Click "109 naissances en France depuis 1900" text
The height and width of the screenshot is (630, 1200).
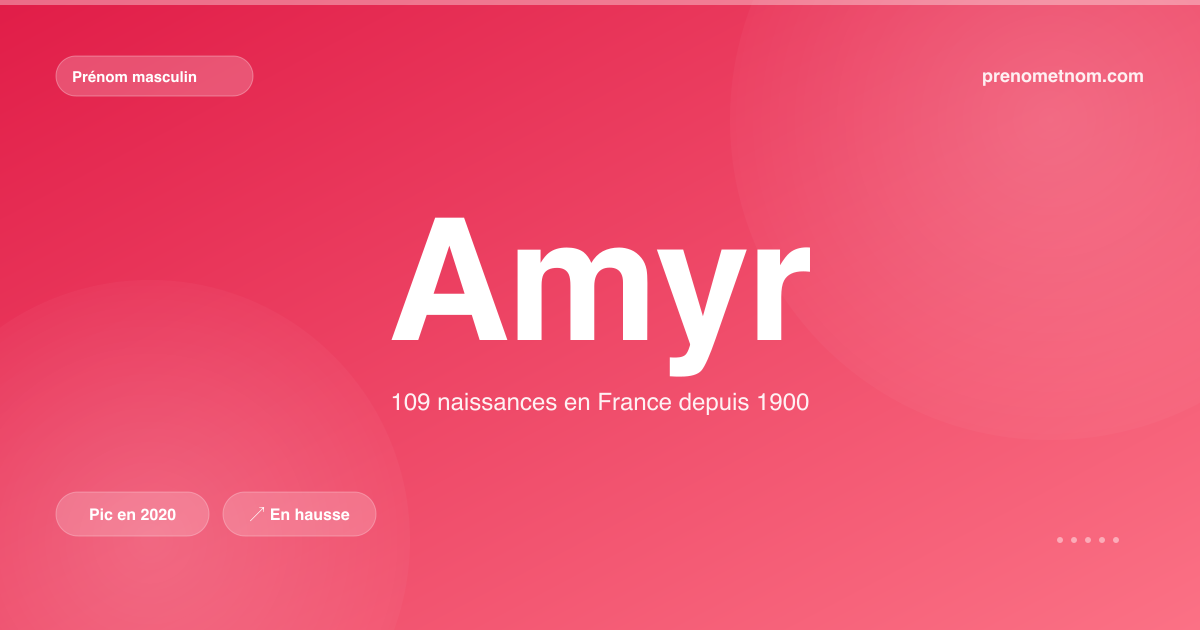[x=600, y=403]
